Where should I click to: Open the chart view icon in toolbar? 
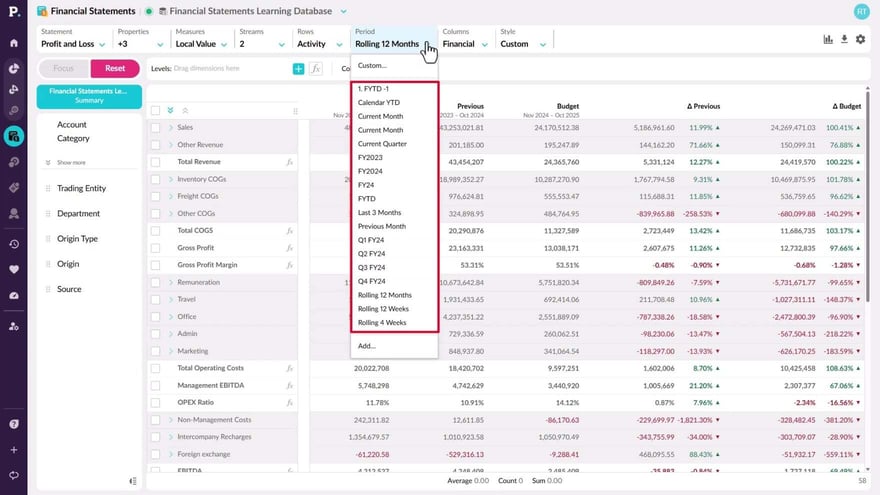(828, 39)
